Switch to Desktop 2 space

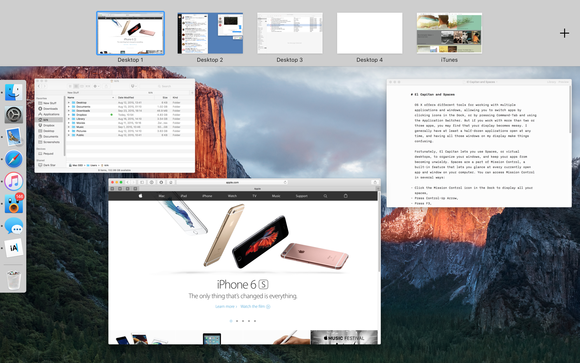pos(210,33)
